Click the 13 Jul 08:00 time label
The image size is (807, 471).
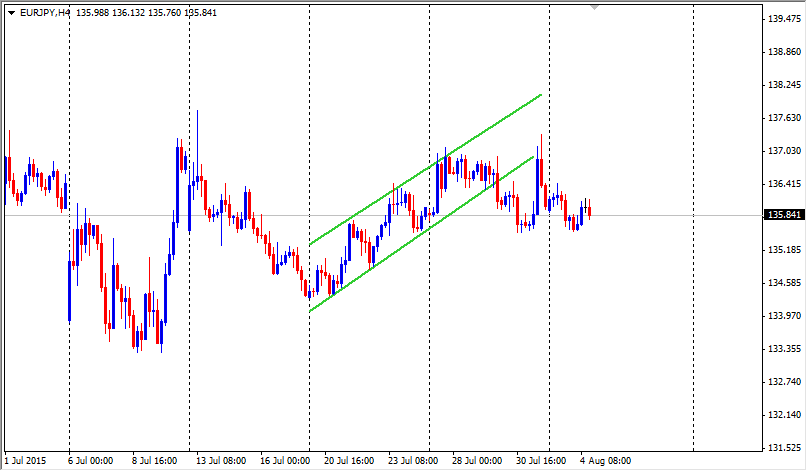pyautogui.click(x=221, y=461)
